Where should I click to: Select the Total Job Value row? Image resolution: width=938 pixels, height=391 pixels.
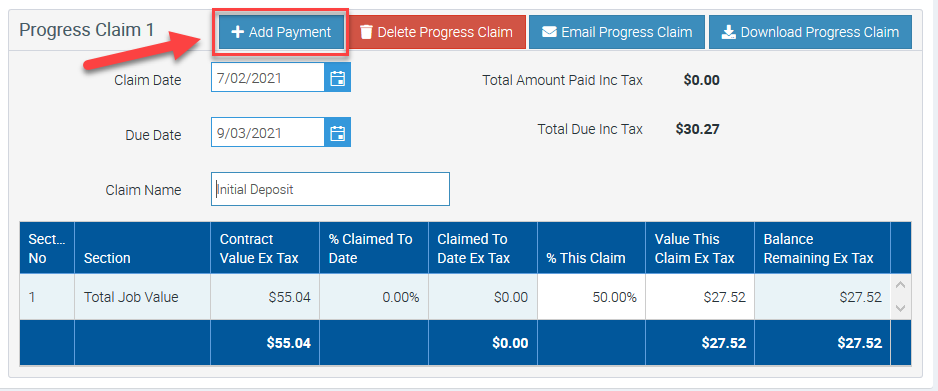coord(455,297)
